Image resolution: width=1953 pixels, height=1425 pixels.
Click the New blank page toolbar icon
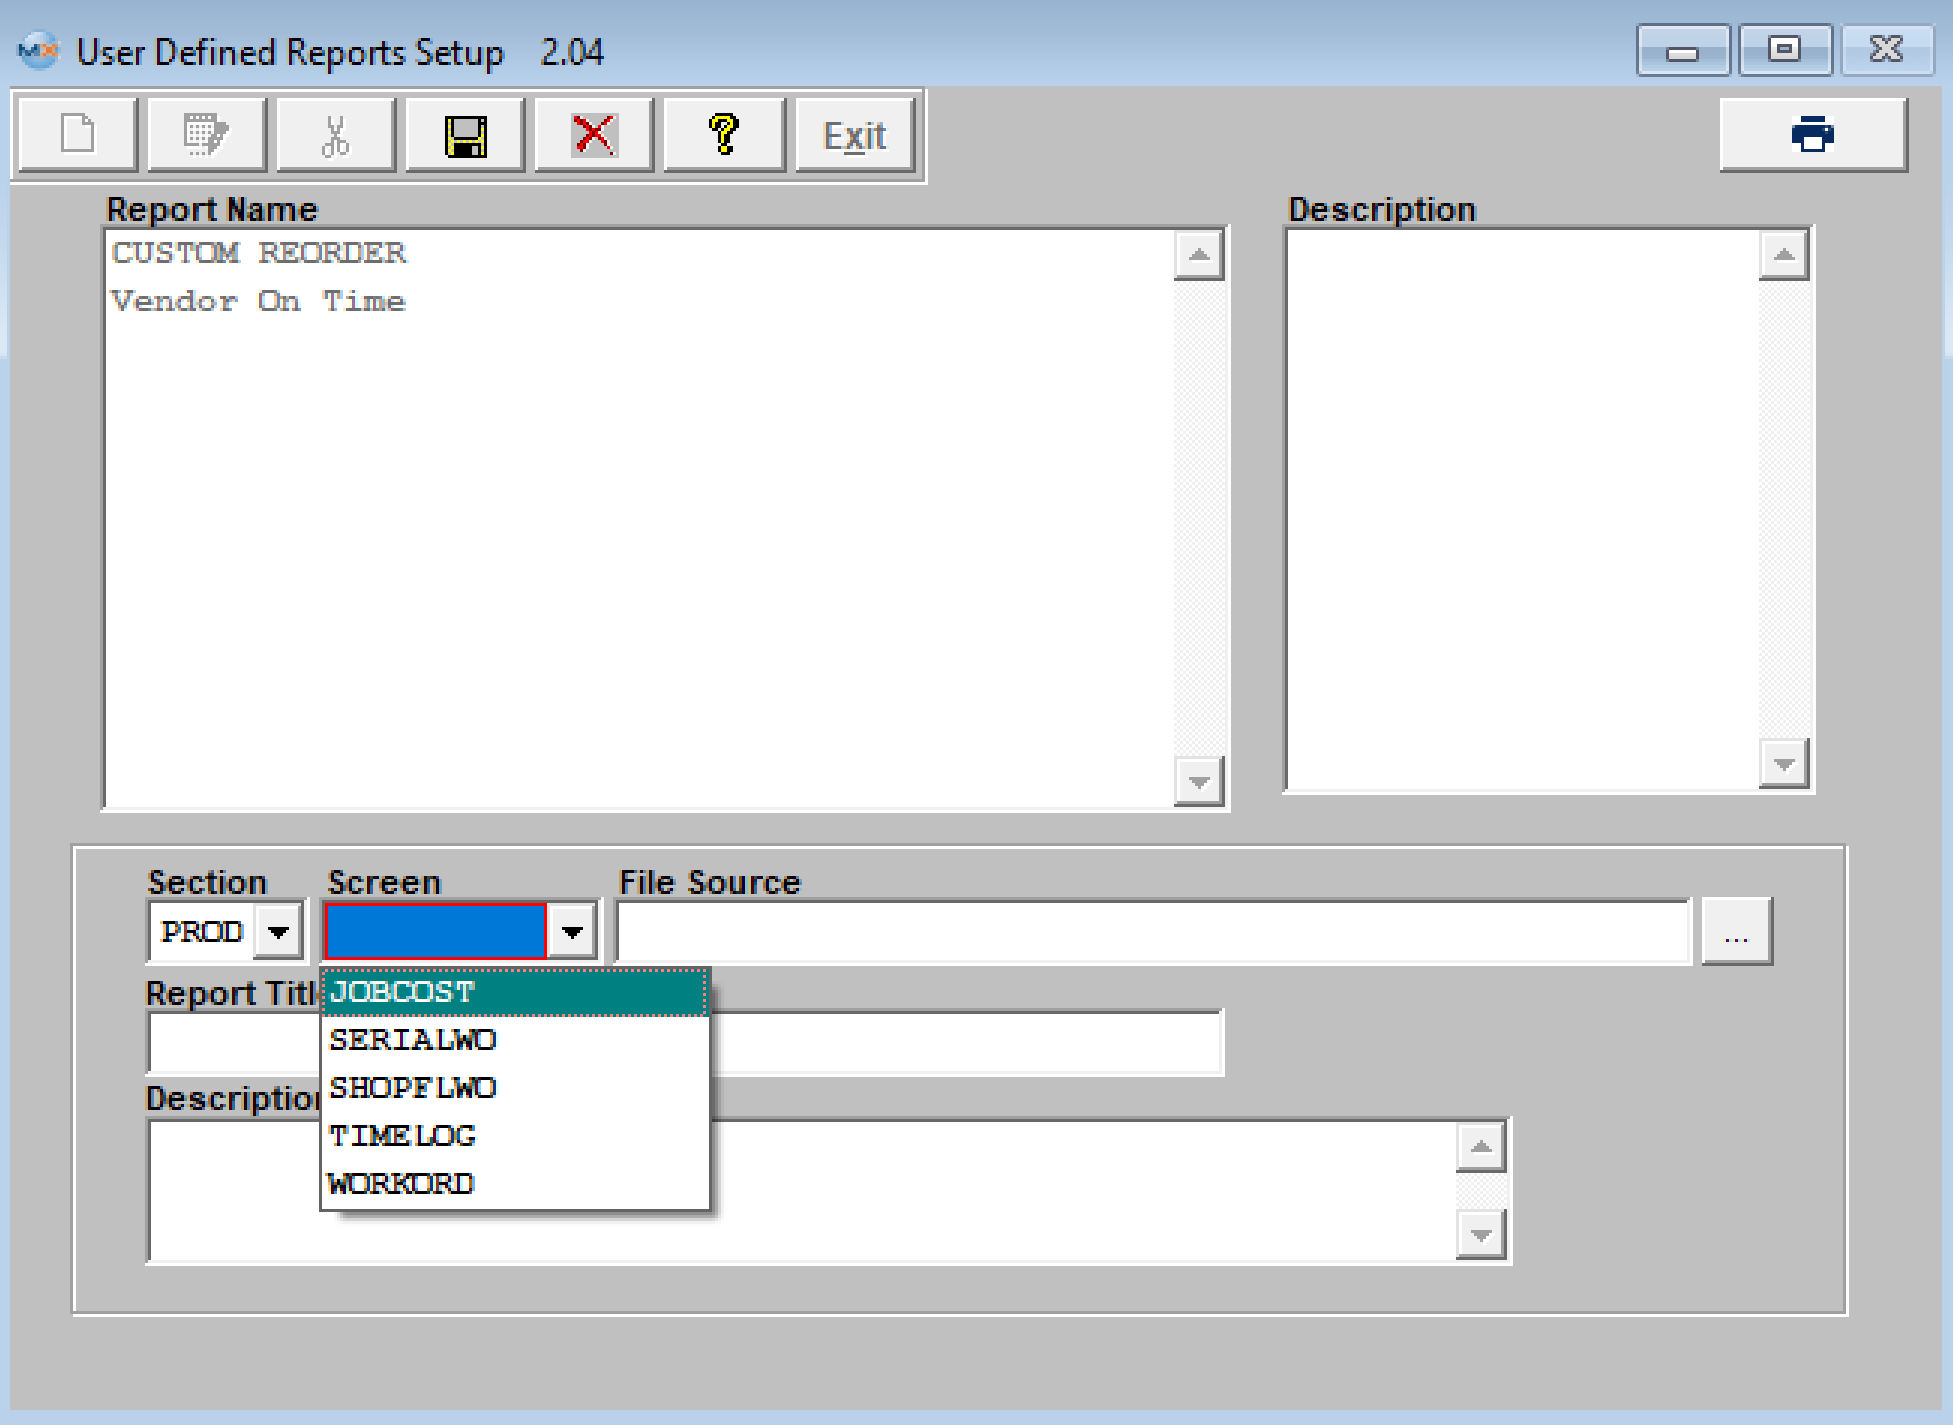[78, 134]
